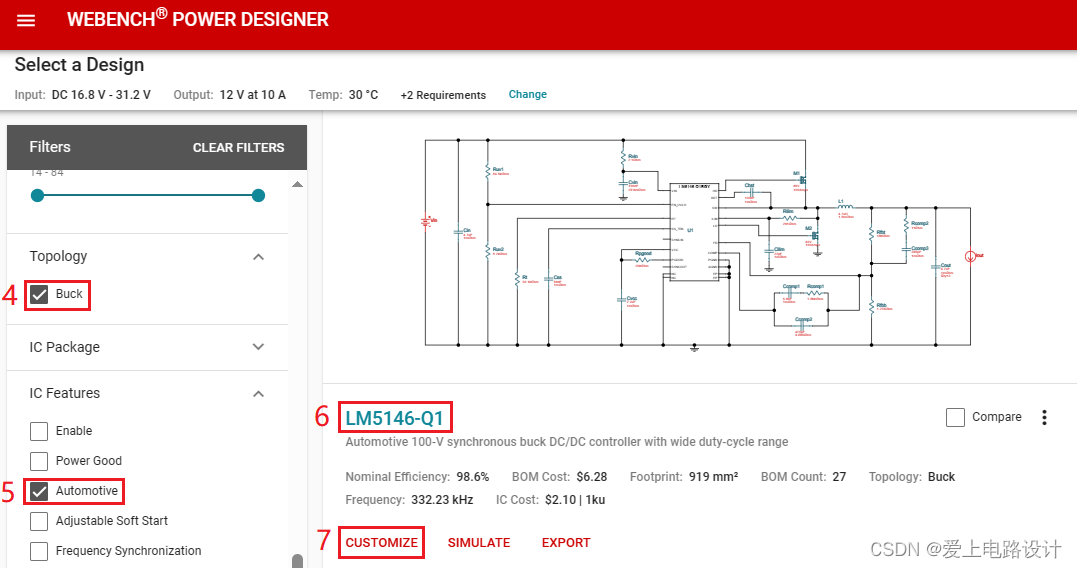This screenshot has width=1077, height=568.
Task: Tick the Compare checkbox for LM5146-Q1
Action: coord(955,417)
